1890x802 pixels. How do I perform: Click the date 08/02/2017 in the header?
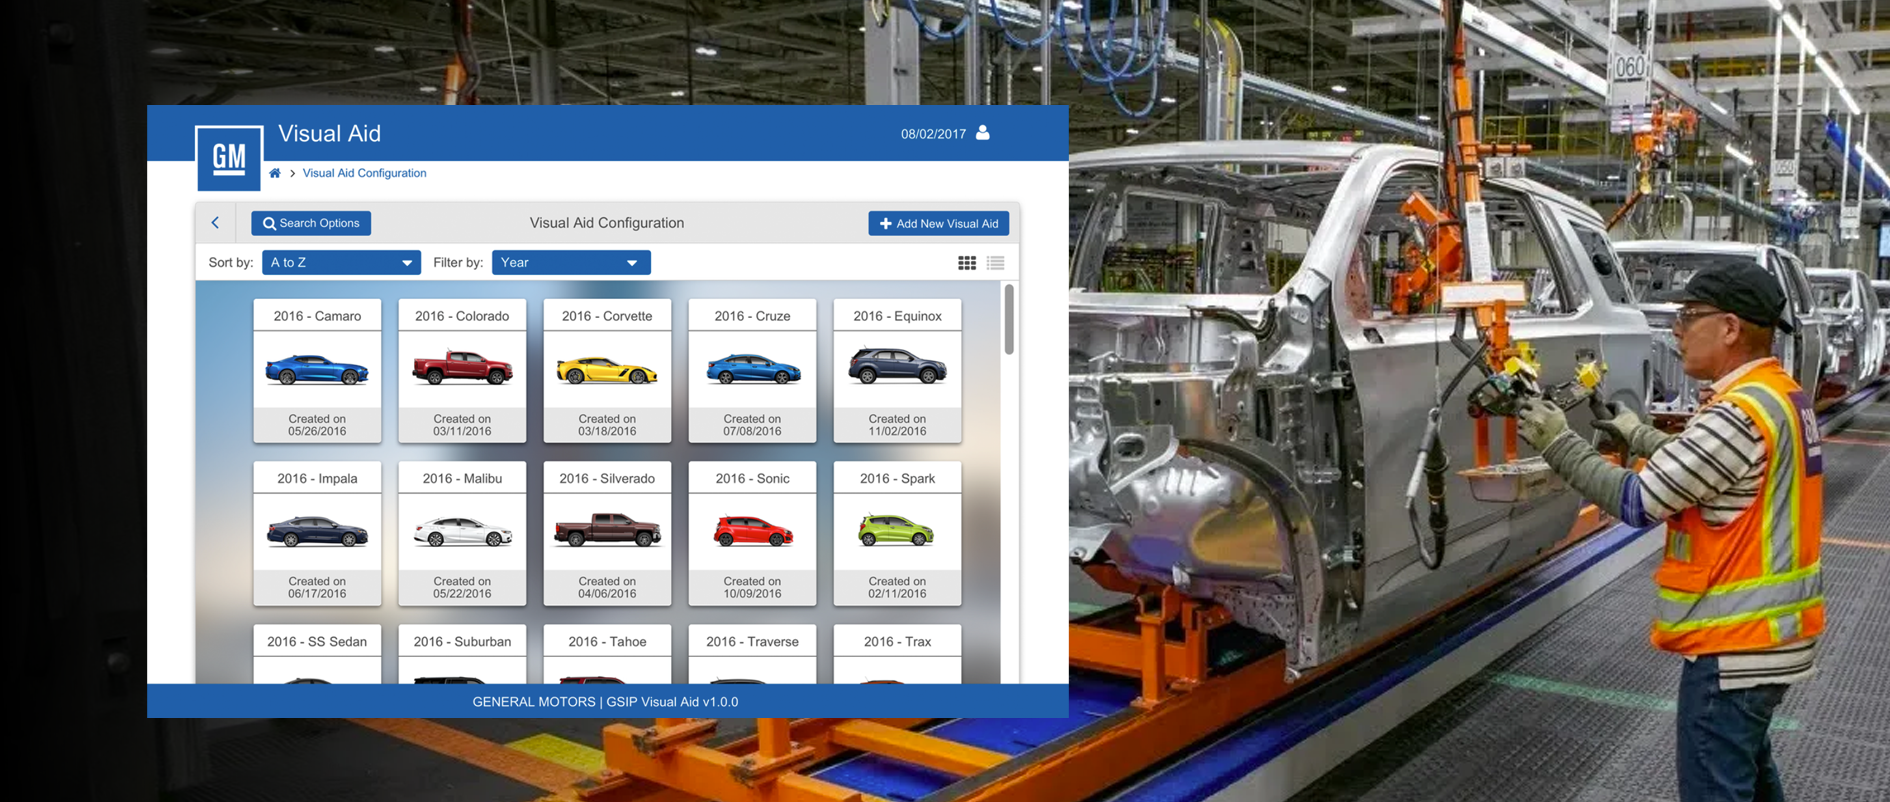933,134
